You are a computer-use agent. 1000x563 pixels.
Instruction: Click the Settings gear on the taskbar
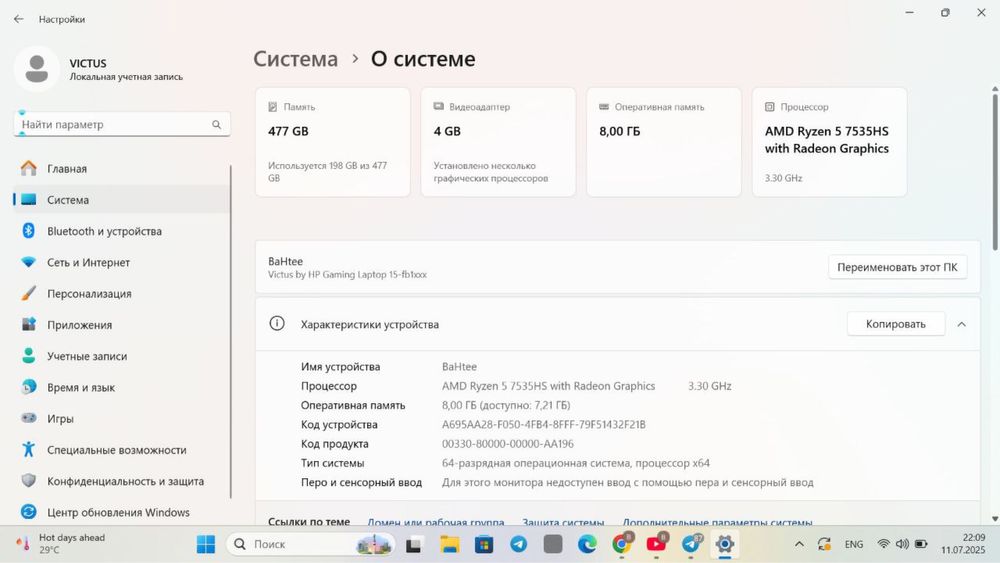coord(724,545)
